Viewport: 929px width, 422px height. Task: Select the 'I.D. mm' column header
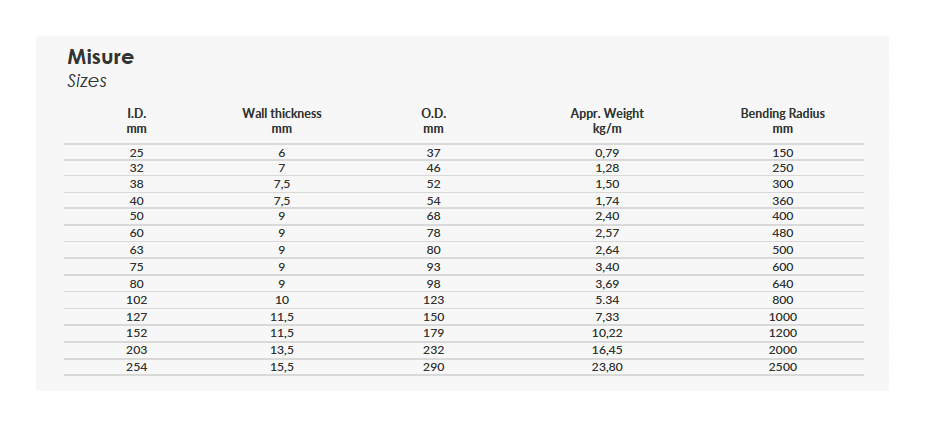tap(137, 120)
